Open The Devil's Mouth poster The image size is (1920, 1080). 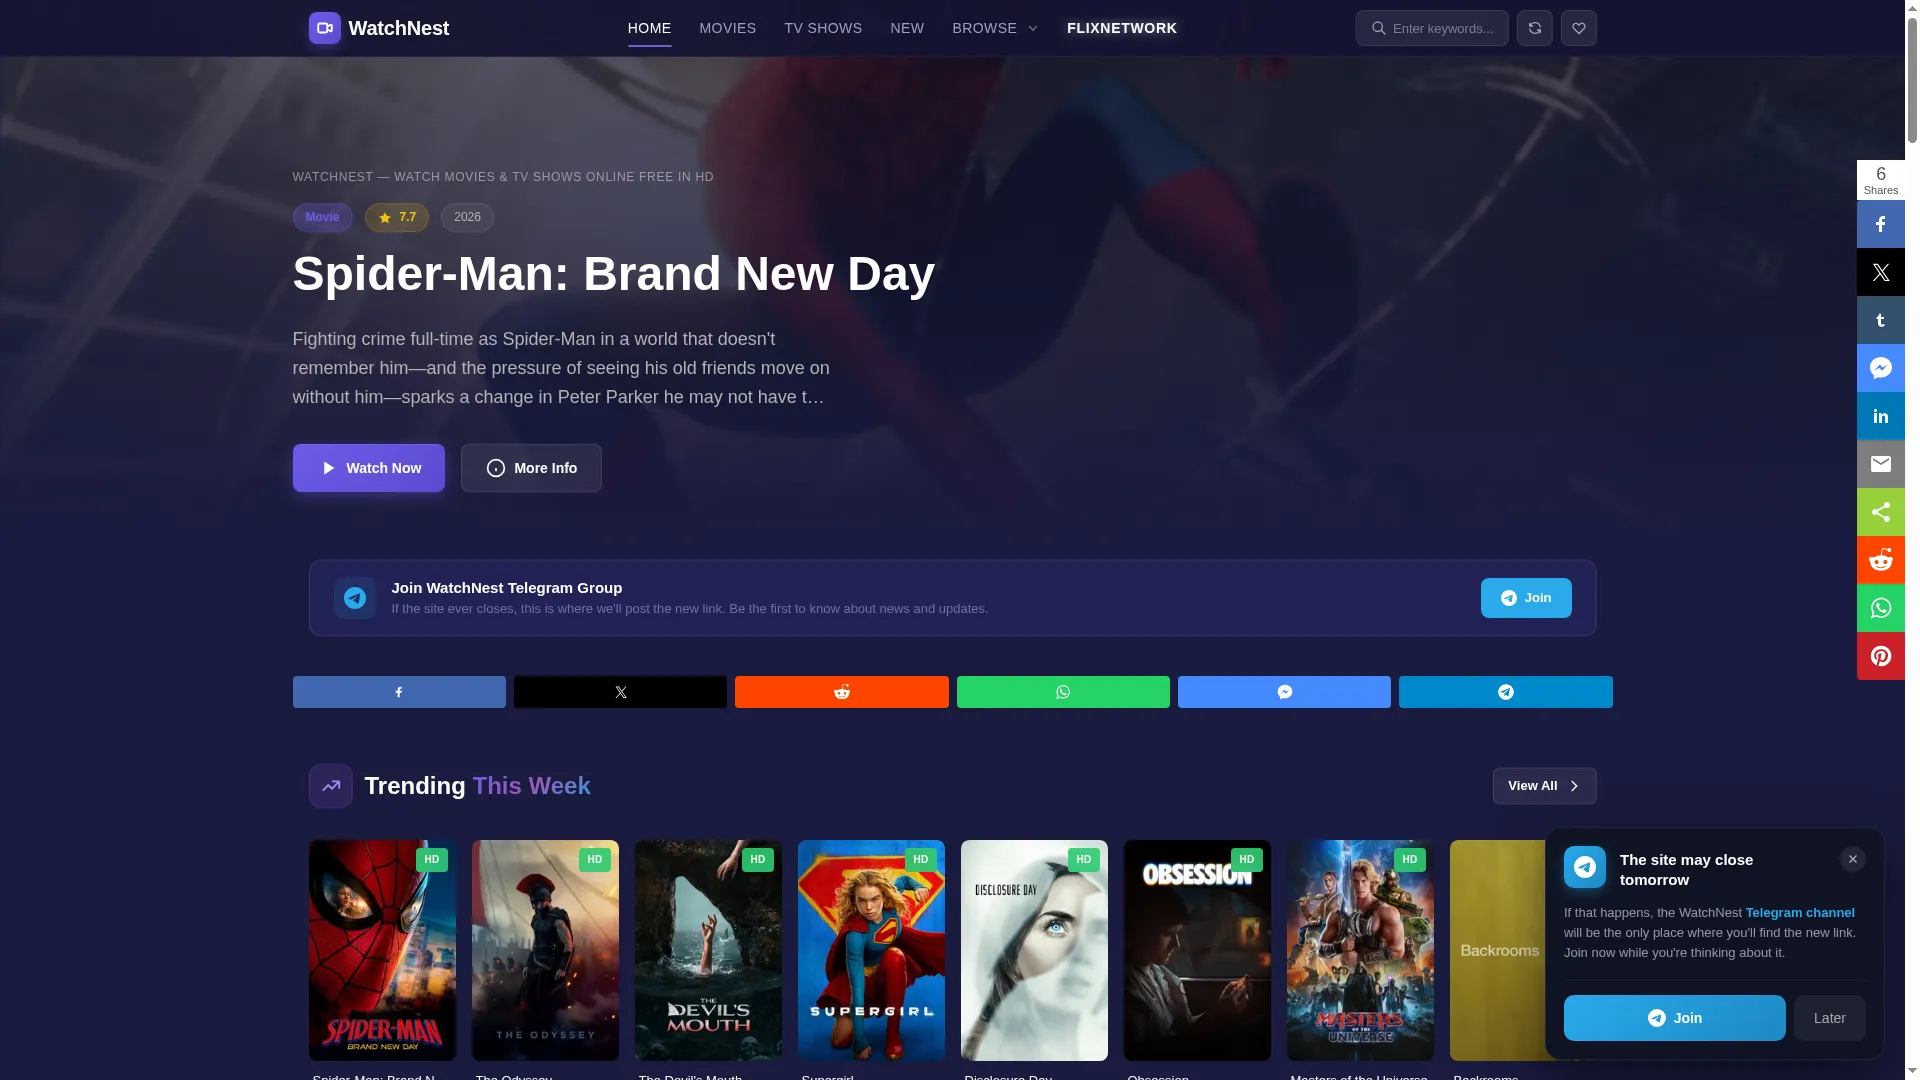coord(708,950)
